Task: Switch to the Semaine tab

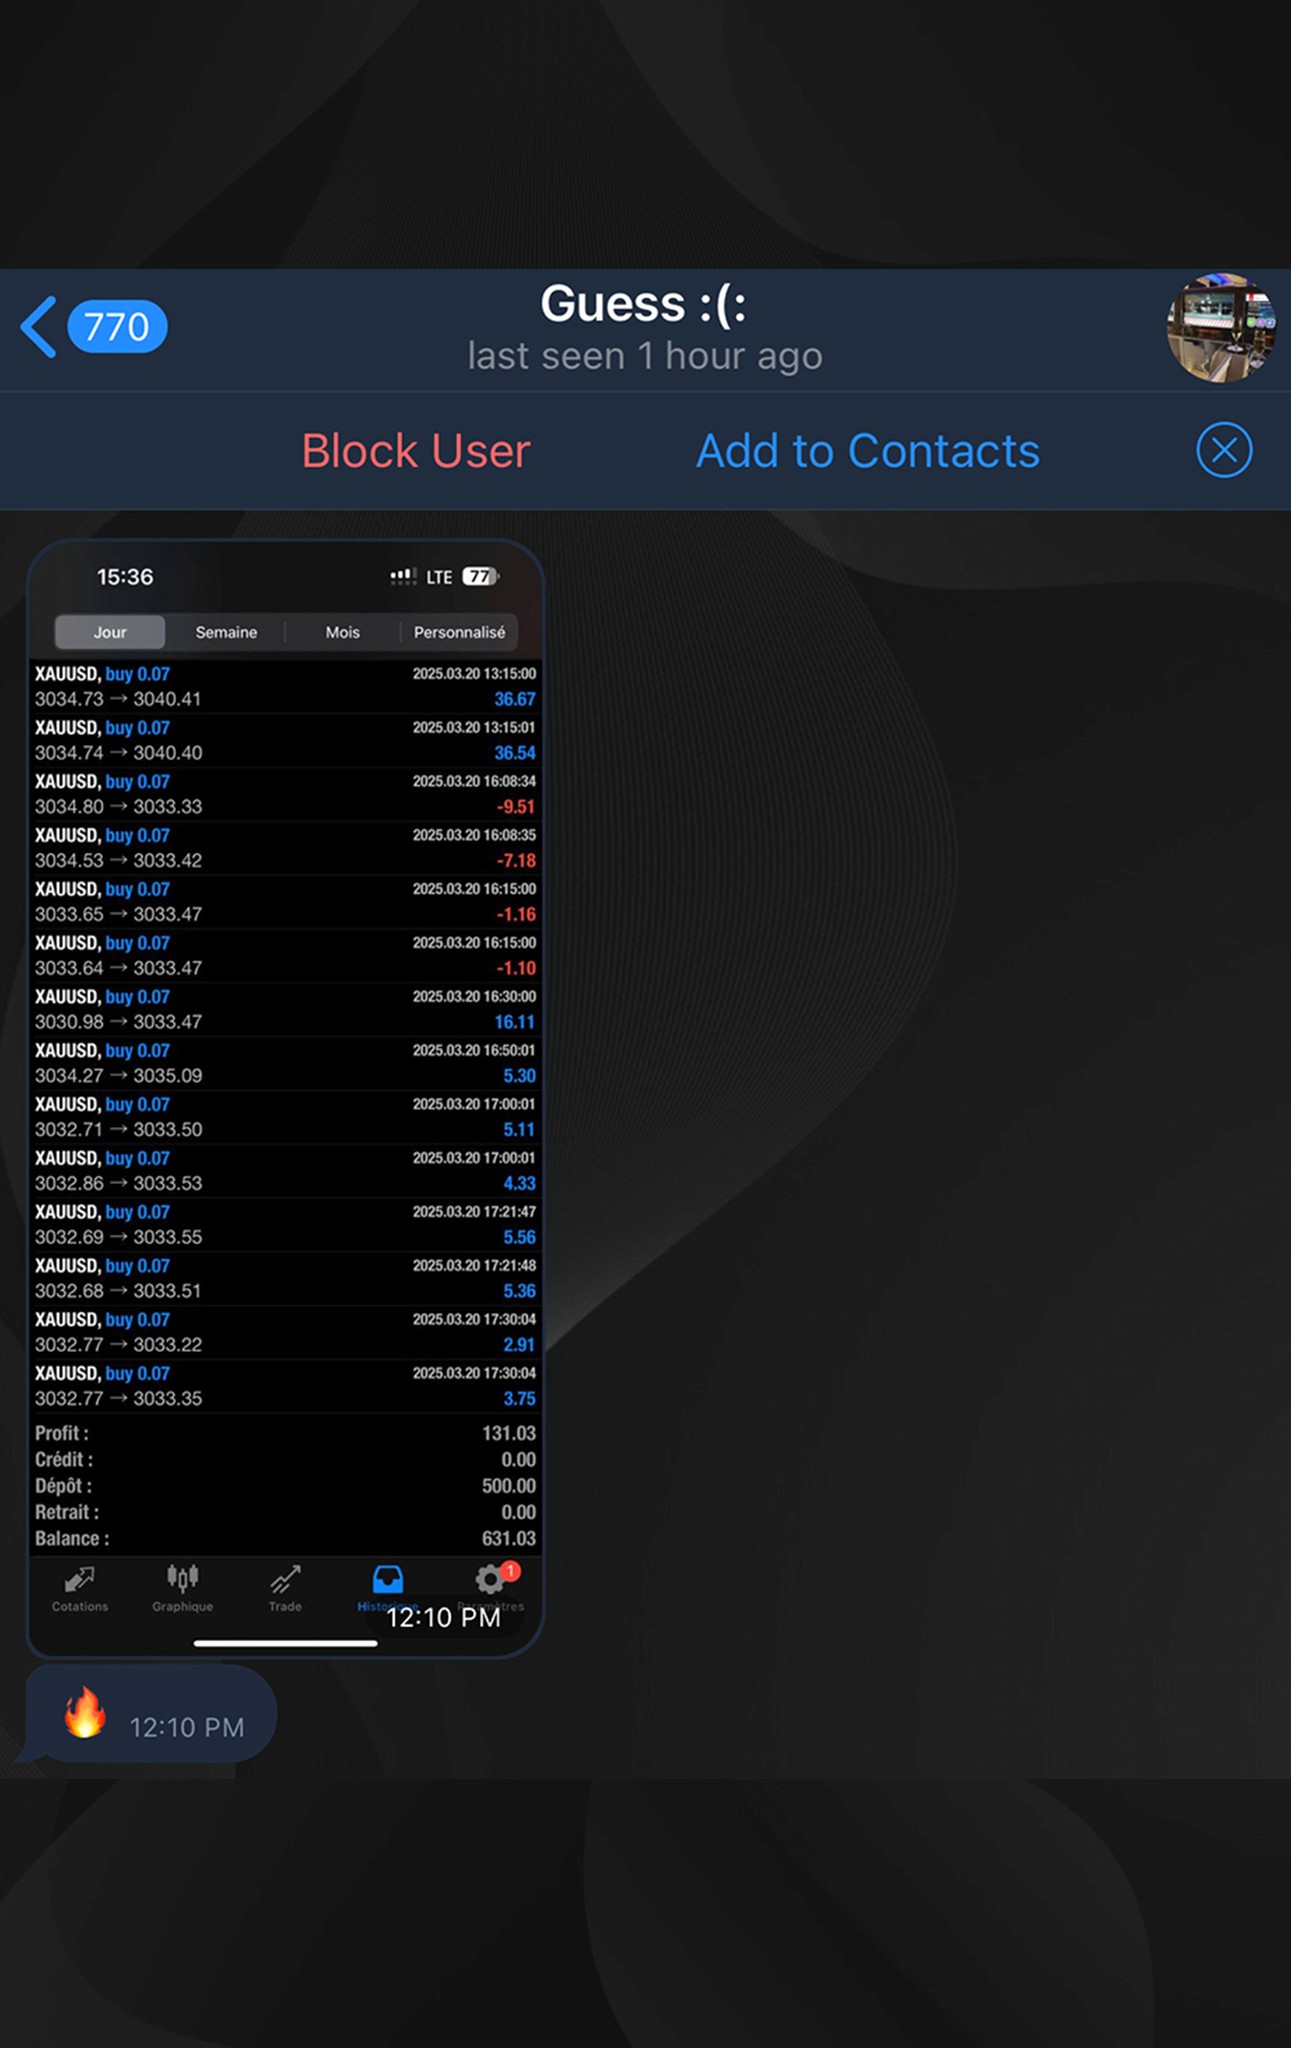Action: [x=226, y=632]
